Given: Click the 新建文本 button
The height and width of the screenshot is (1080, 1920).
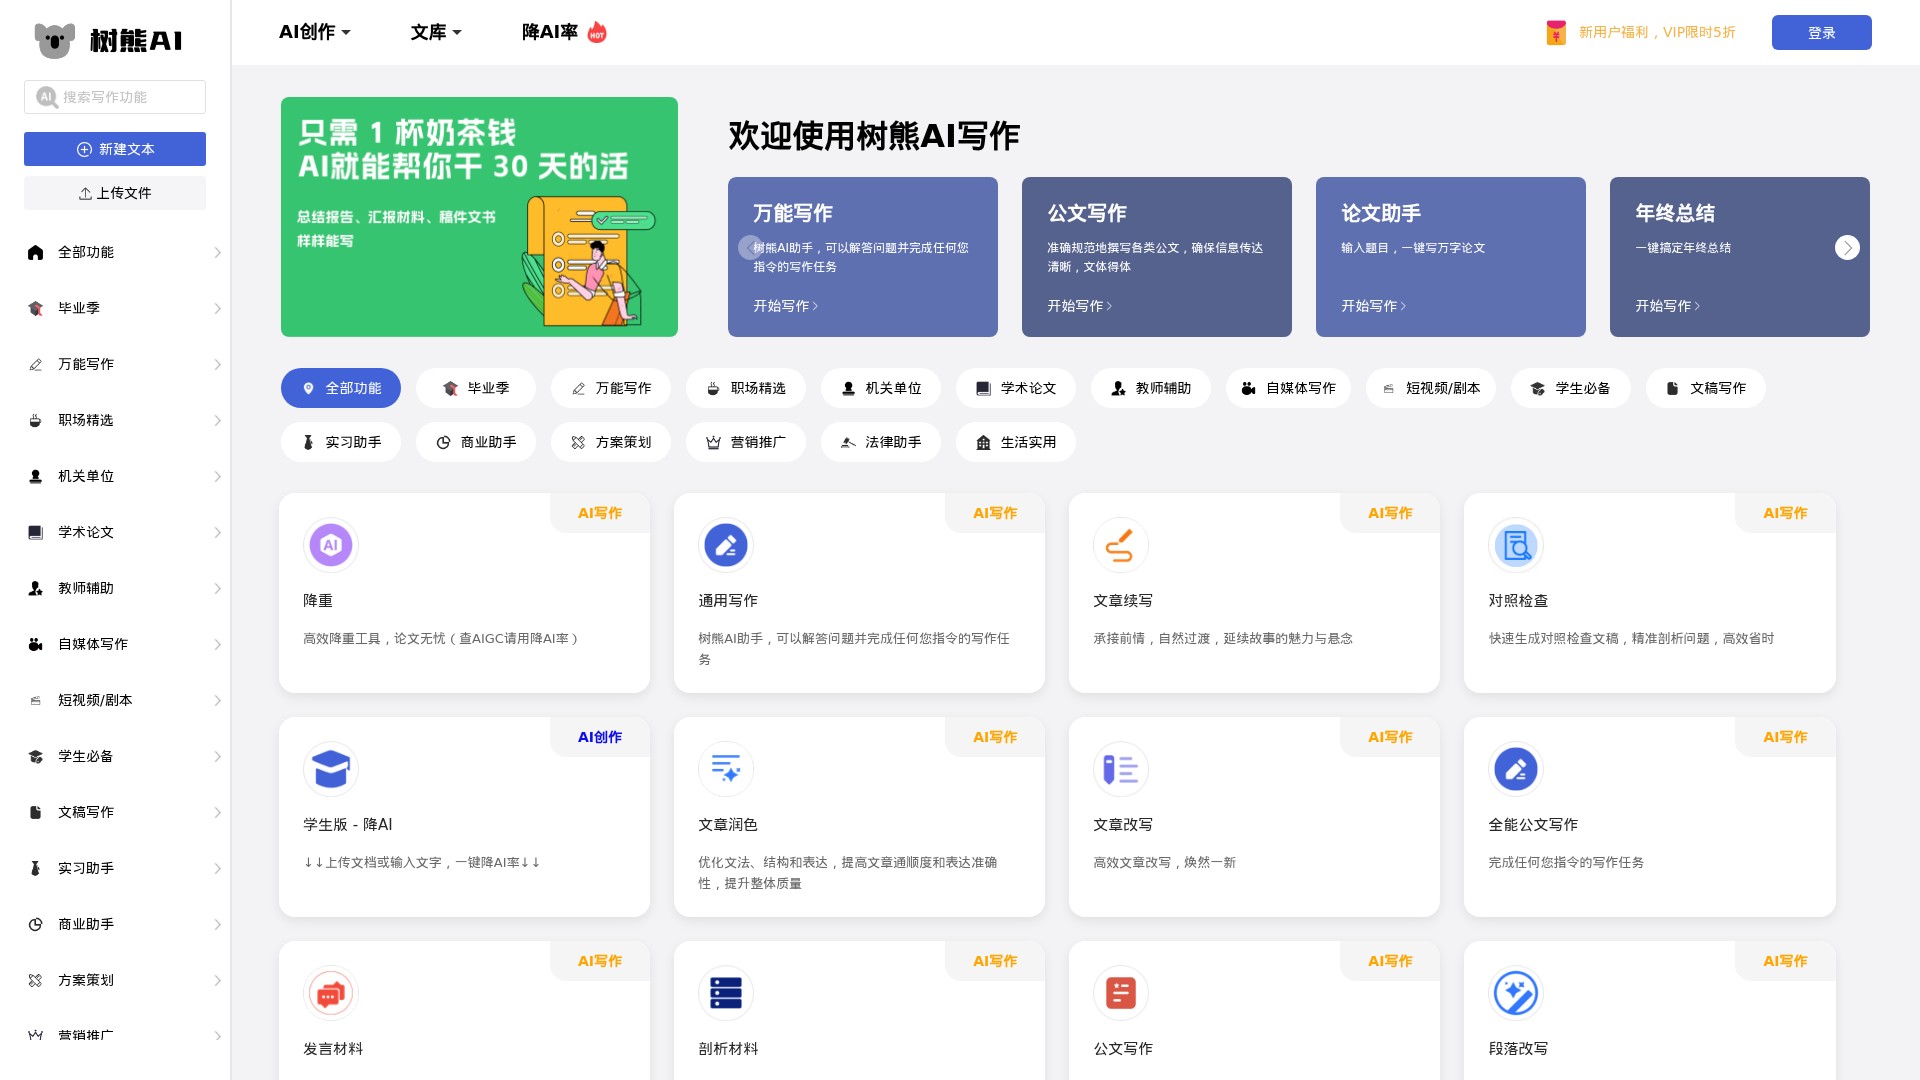Looking at the screenshot, I should click(x=115, y=149).
